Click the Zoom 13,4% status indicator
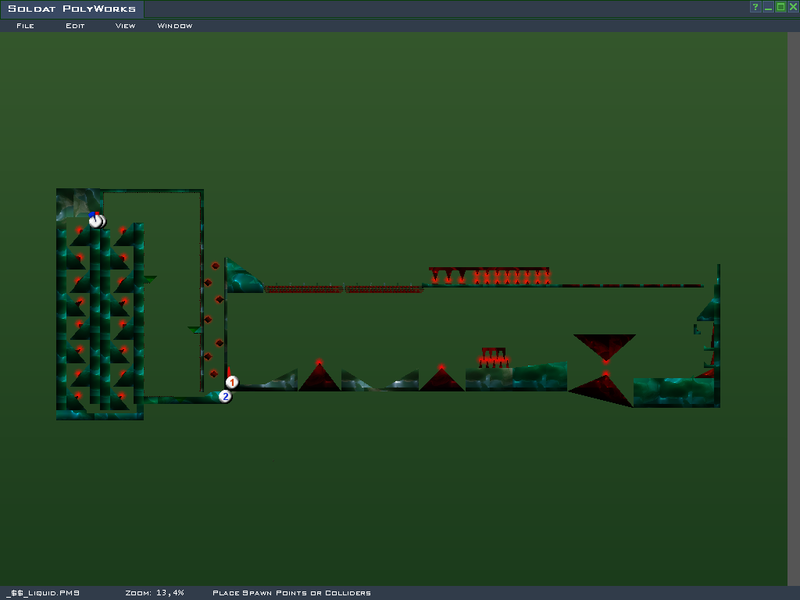This screenshot has height=600, width=800. 155,593
